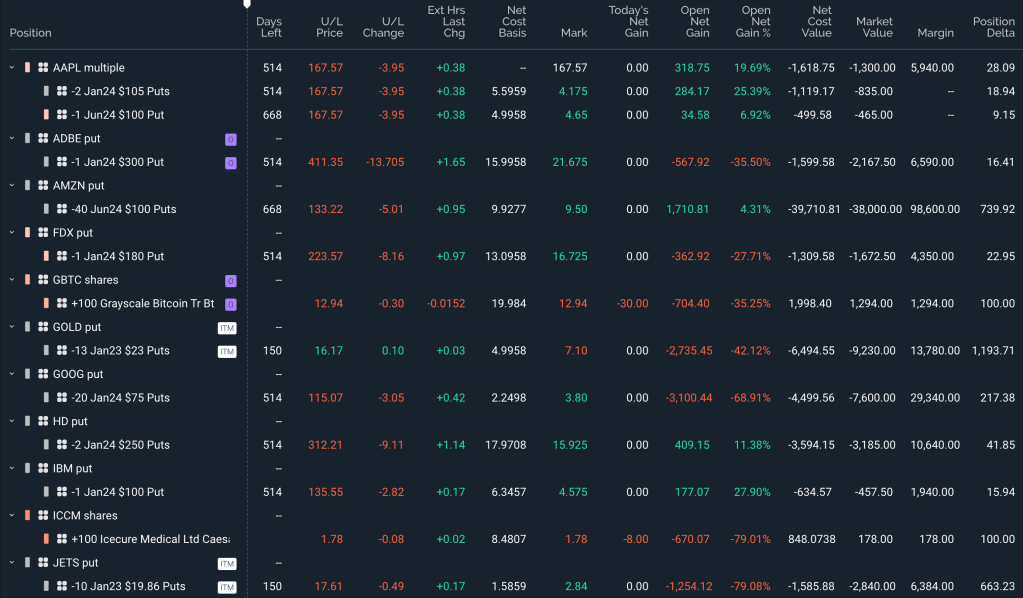Screen dimensions: 1023x598
Task: Sort by Open Net Gain % column header
Action: click(755, 22)
